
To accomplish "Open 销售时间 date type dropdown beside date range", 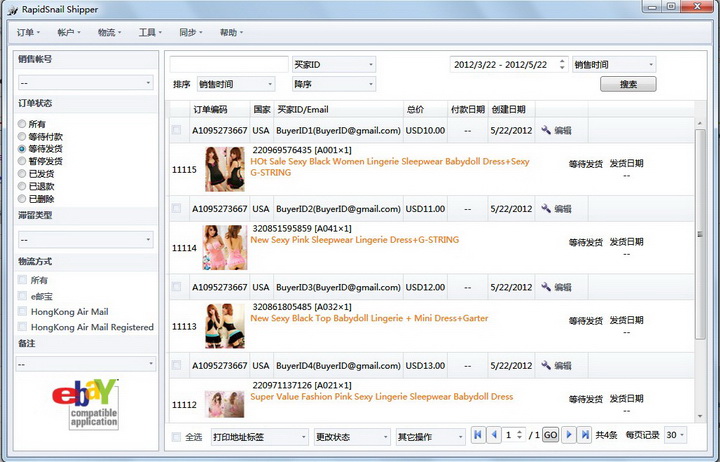I will click(x=614, y=65).
